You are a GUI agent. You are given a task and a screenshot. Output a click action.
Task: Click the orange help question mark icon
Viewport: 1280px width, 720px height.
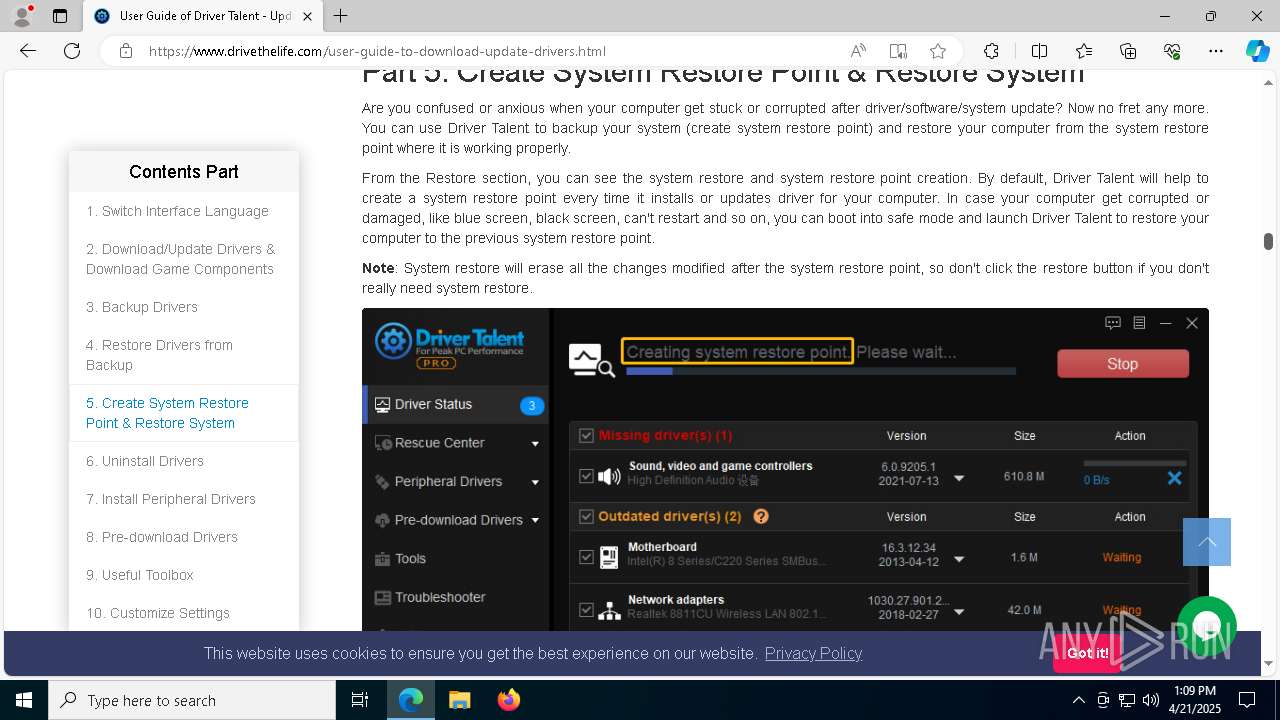761,516
